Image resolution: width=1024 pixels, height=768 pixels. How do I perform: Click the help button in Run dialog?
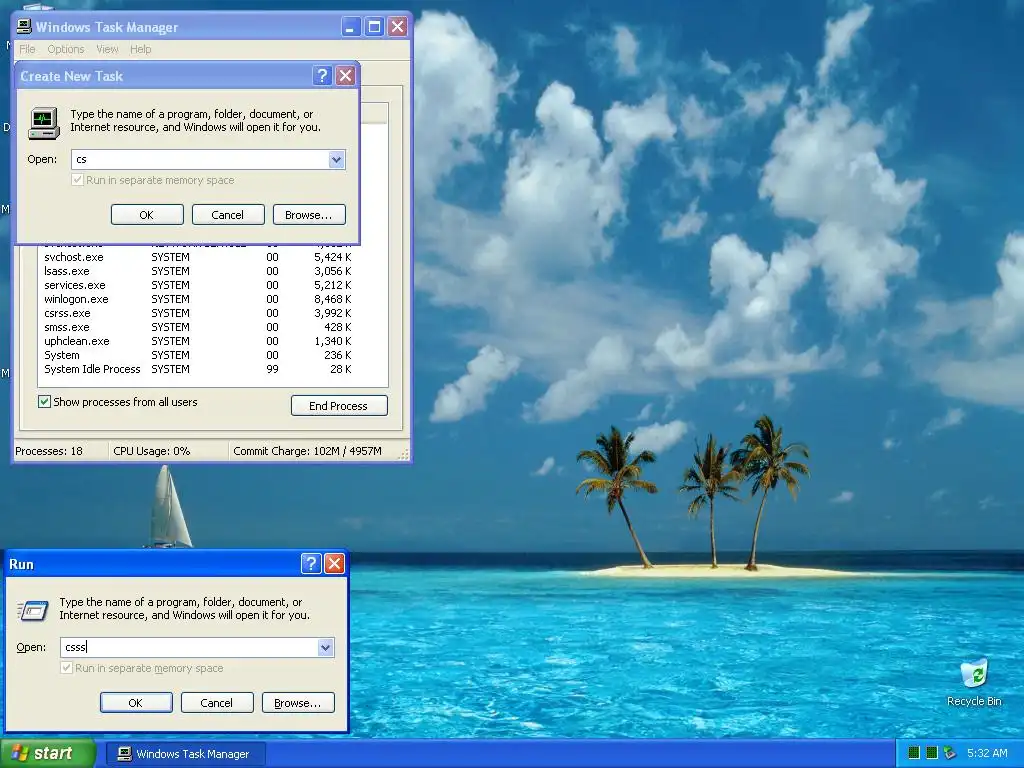tap(311, 564)
